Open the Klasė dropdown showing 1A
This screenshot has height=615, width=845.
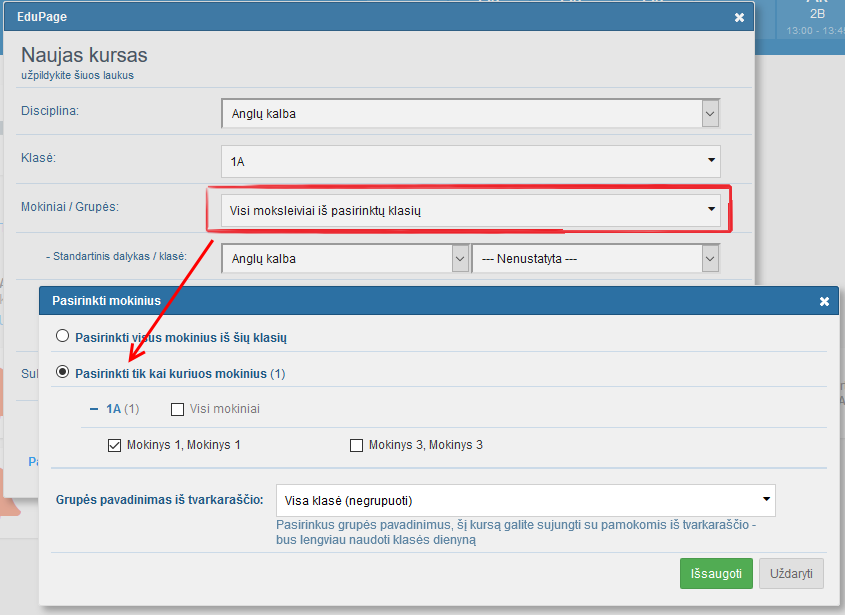470,161
